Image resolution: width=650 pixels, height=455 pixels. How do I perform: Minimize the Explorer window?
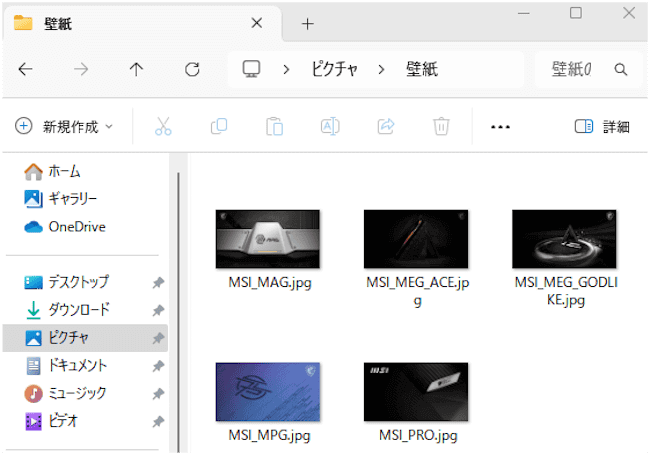tap(524, 13)
